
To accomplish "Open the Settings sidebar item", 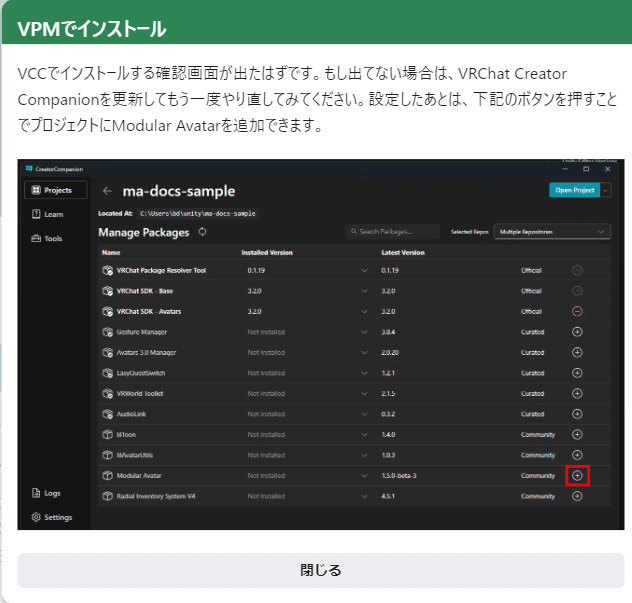I will (52, 517).
